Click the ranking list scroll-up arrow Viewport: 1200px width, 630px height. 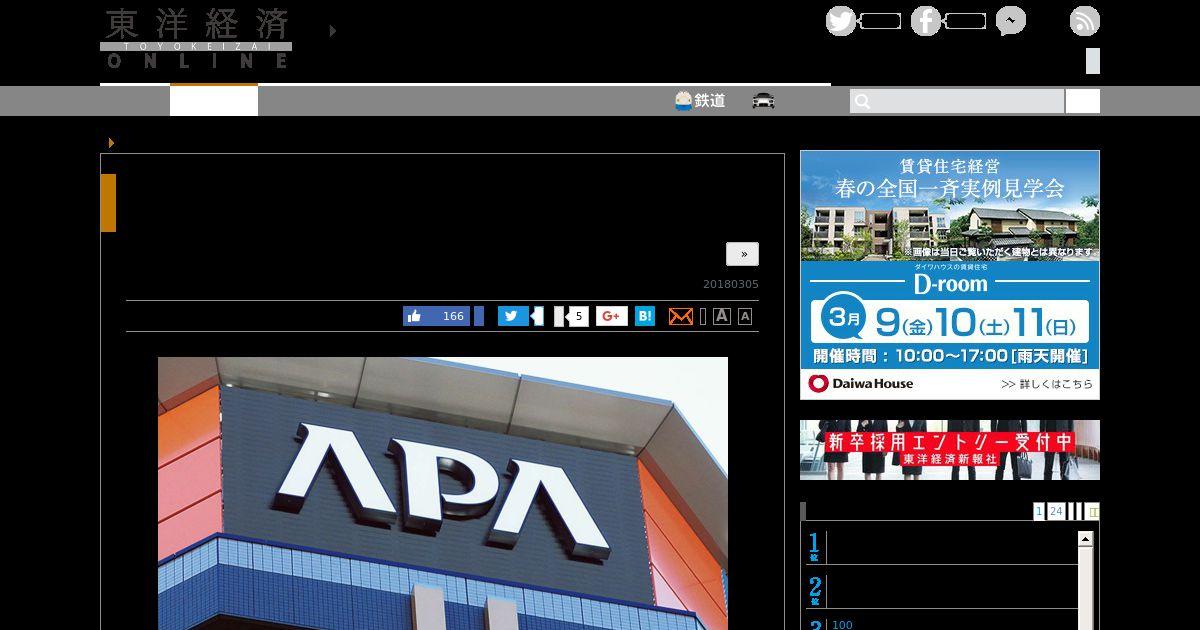tap(1085, 539)
